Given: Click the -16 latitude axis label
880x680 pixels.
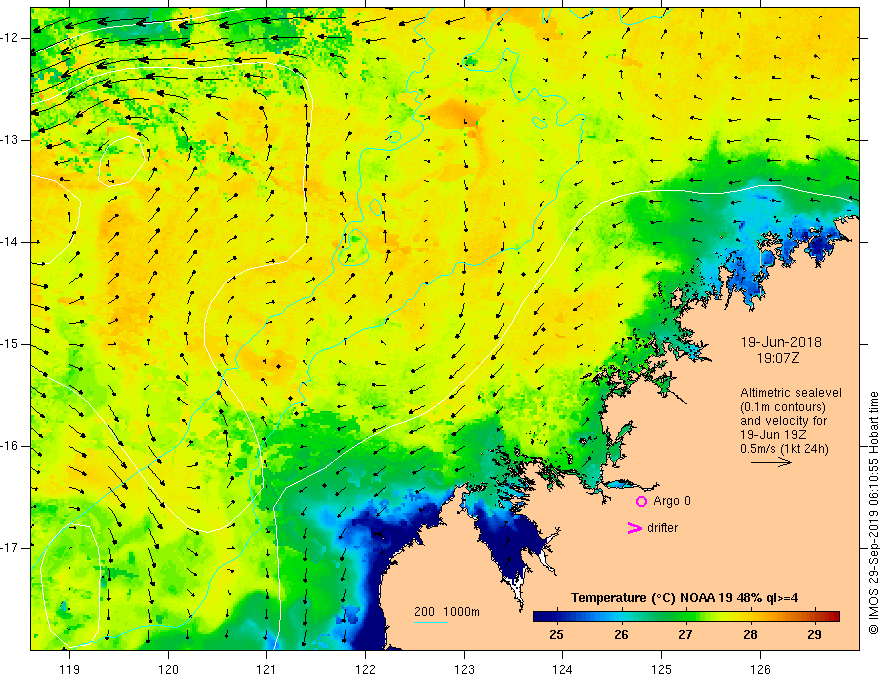Looking at the screenshot, I should pos(10,447).
